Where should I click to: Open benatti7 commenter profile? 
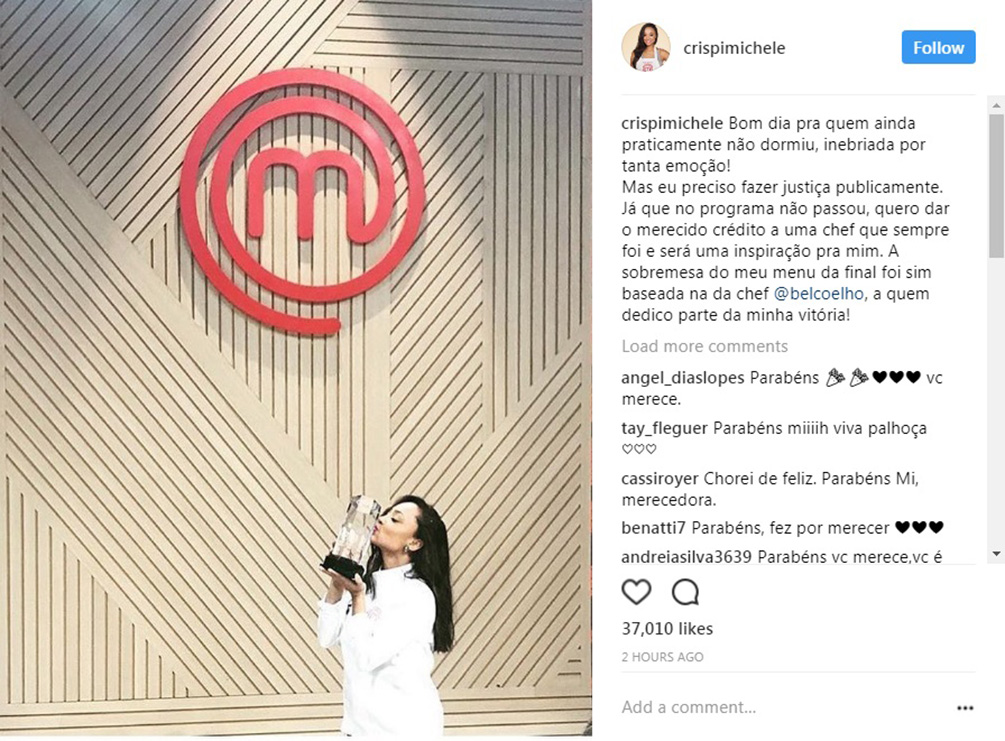(654, 528)
